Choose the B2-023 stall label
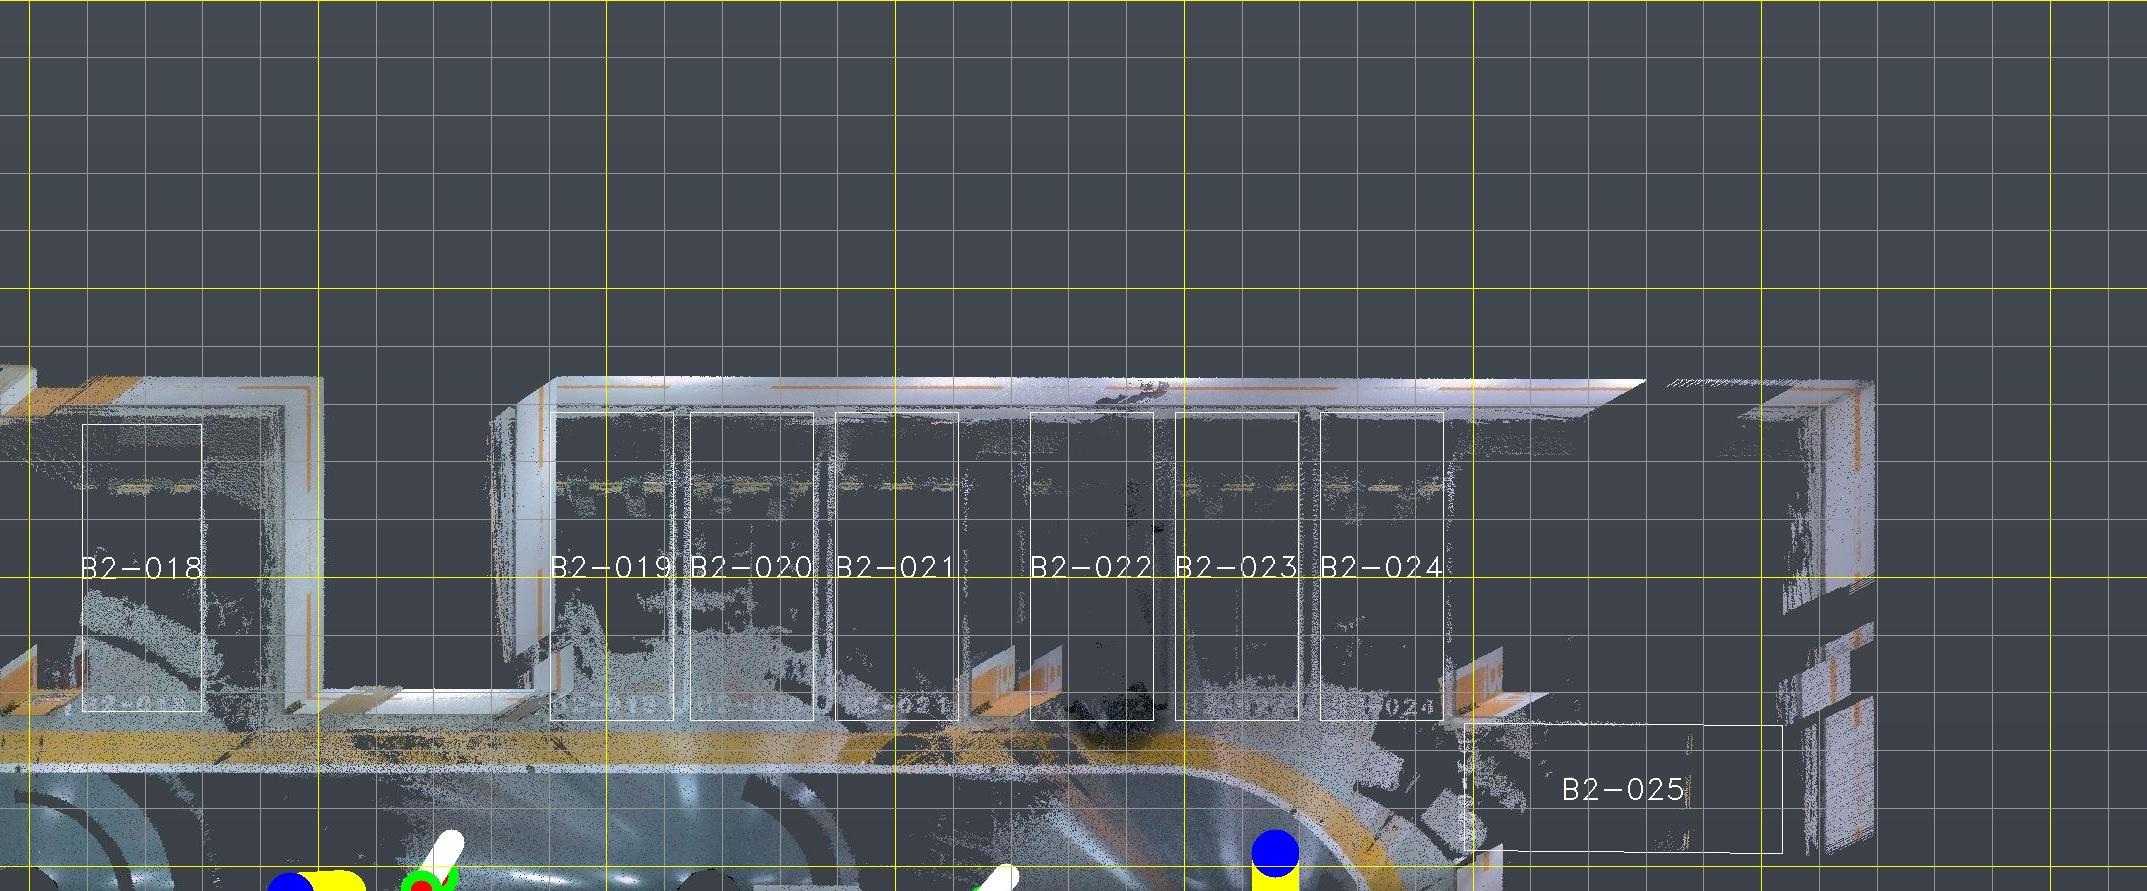The width and height of the screenshot is (2147, 891). (1236, 568)
